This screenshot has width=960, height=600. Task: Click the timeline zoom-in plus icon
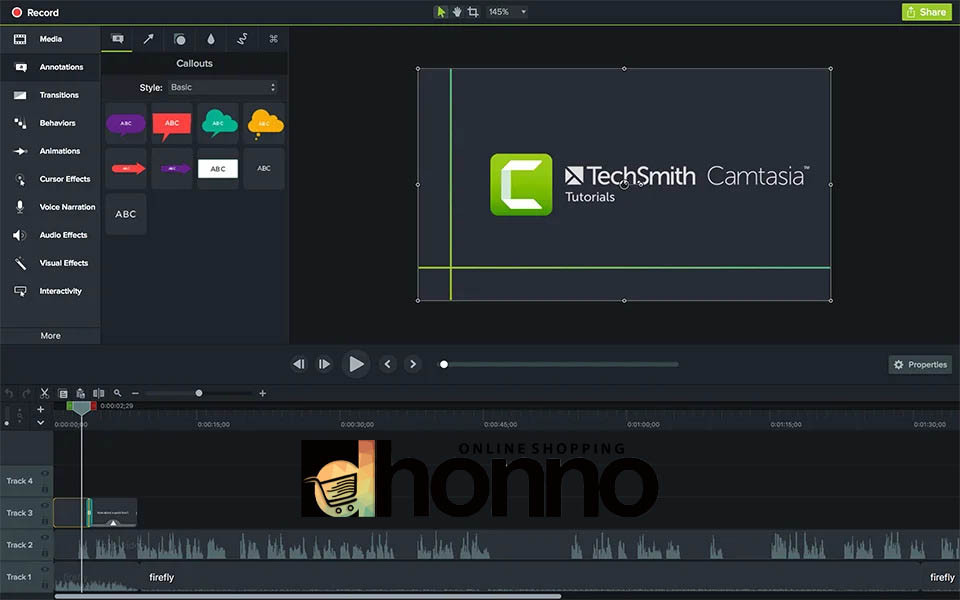click(x=263, y=394)
